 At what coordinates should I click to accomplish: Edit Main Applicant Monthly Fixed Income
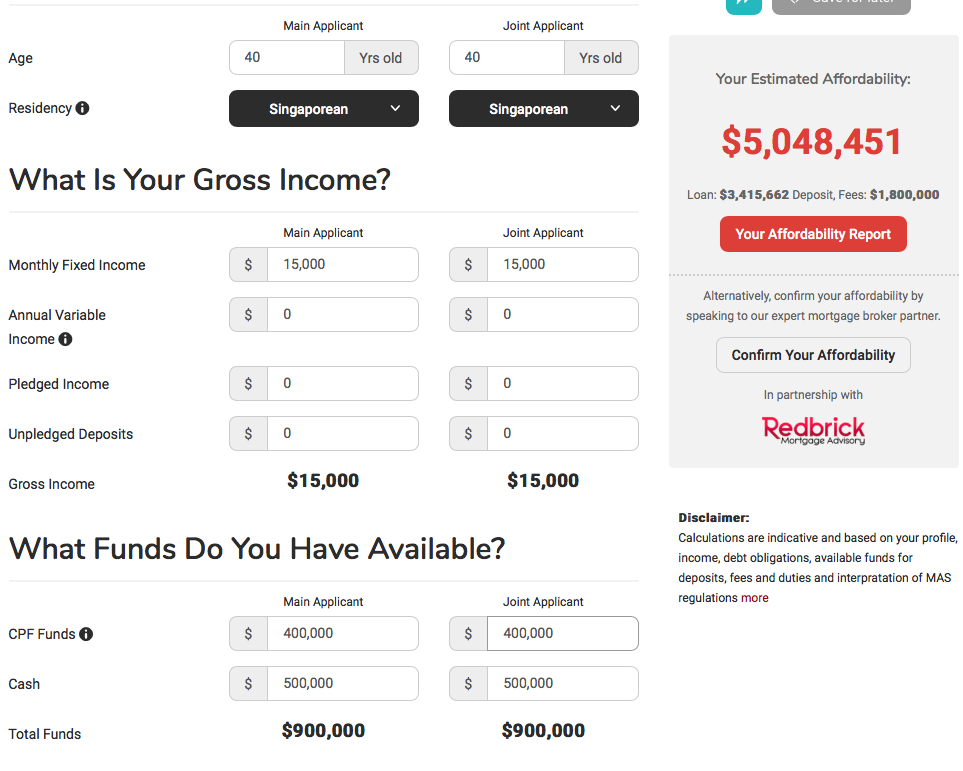pos(342,265)
